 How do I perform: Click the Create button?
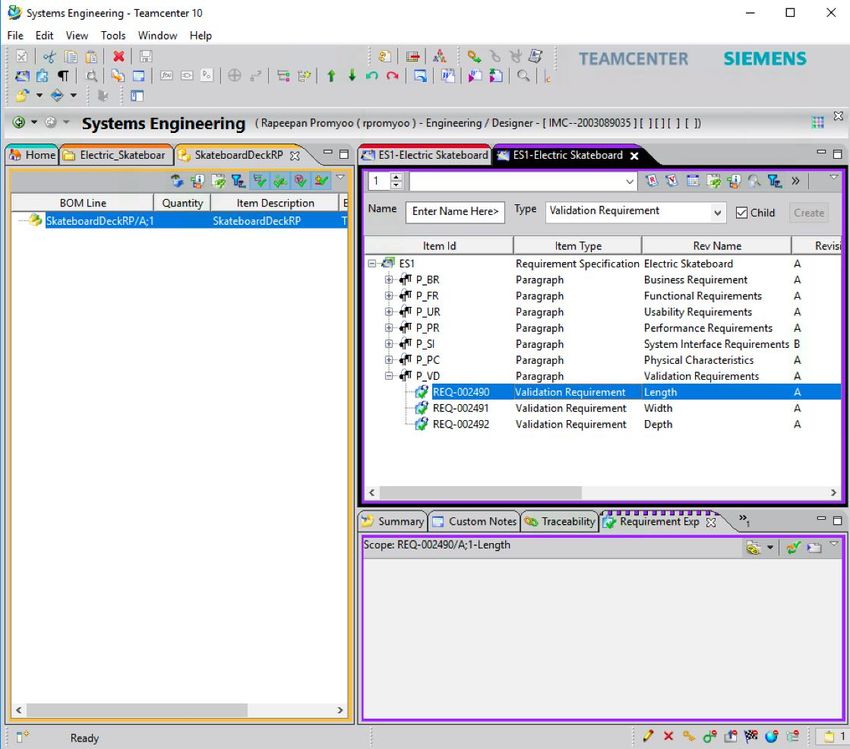(809, 212)
